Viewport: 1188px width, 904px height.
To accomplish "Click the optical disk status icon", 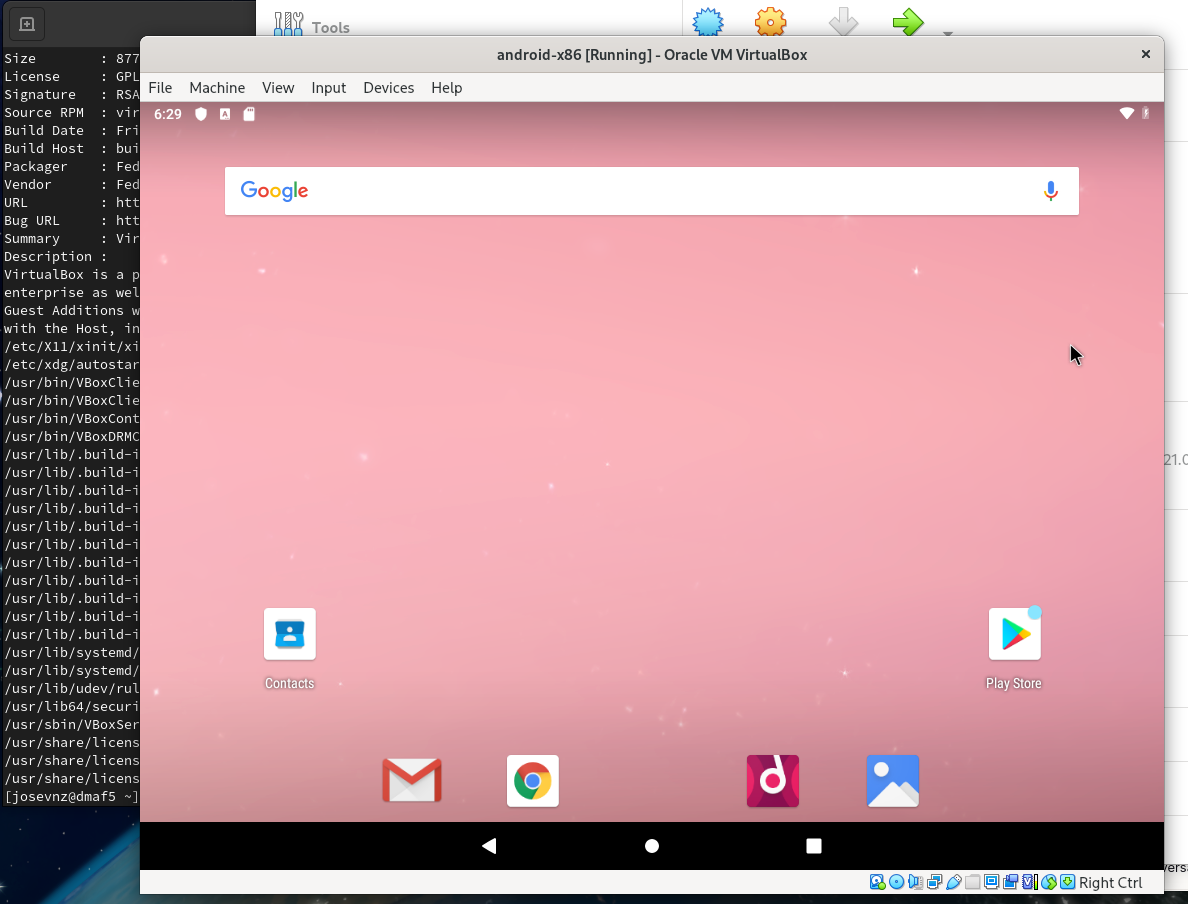I will click(897, 882).
